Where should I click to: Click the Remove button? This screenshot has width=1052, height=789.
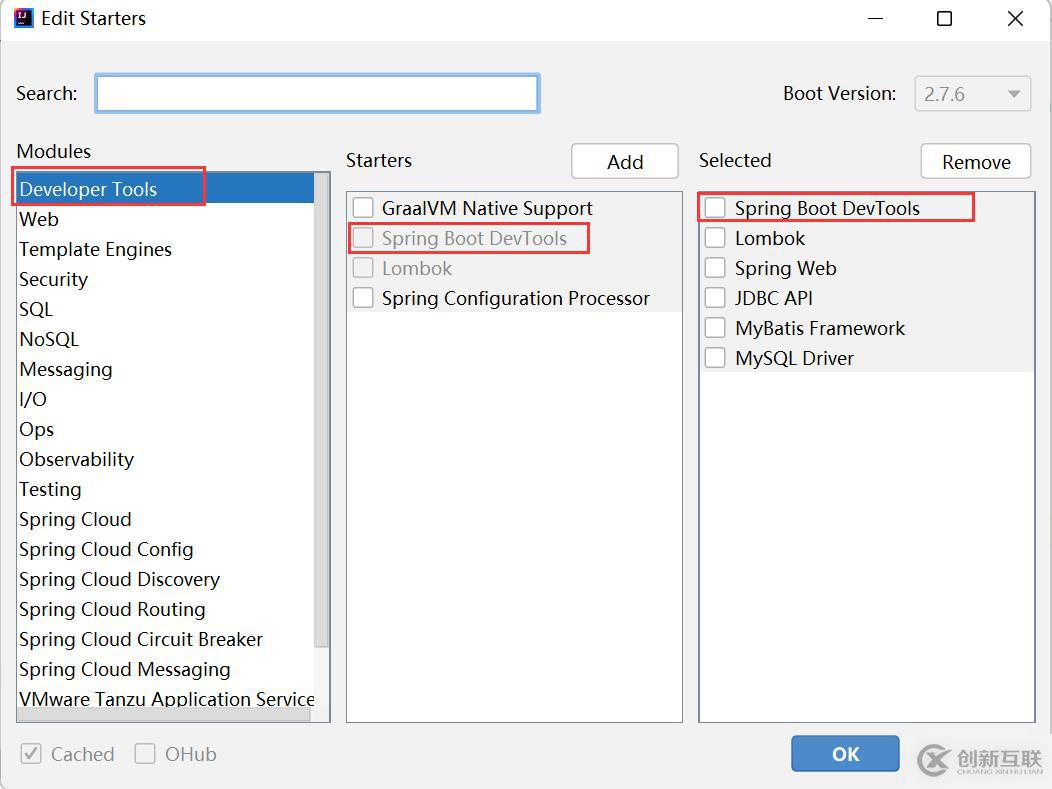click(x=976, y=162)
